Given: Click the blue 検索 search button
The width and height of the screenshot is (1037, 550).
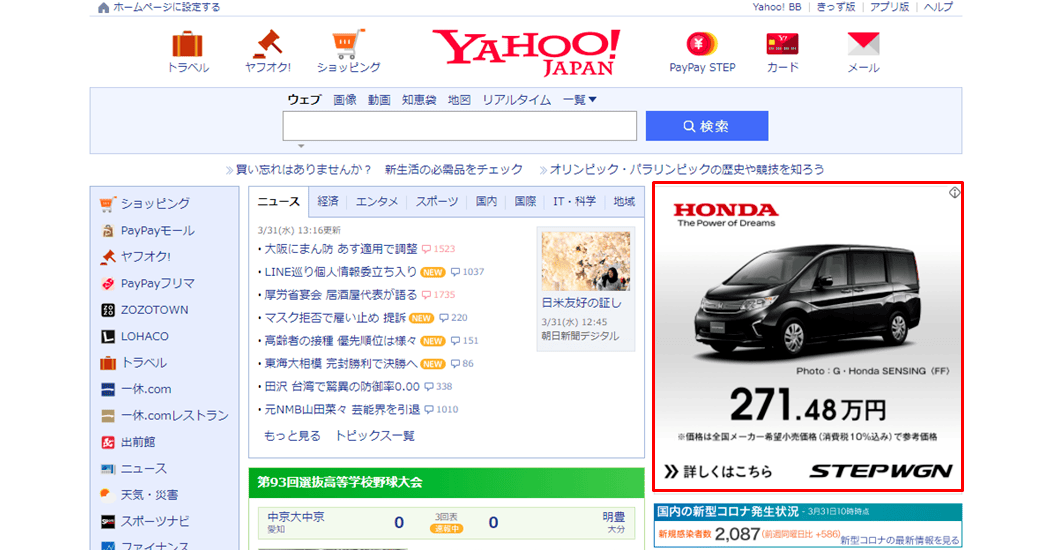Looking at the screenshot, I should click(707, 126).
